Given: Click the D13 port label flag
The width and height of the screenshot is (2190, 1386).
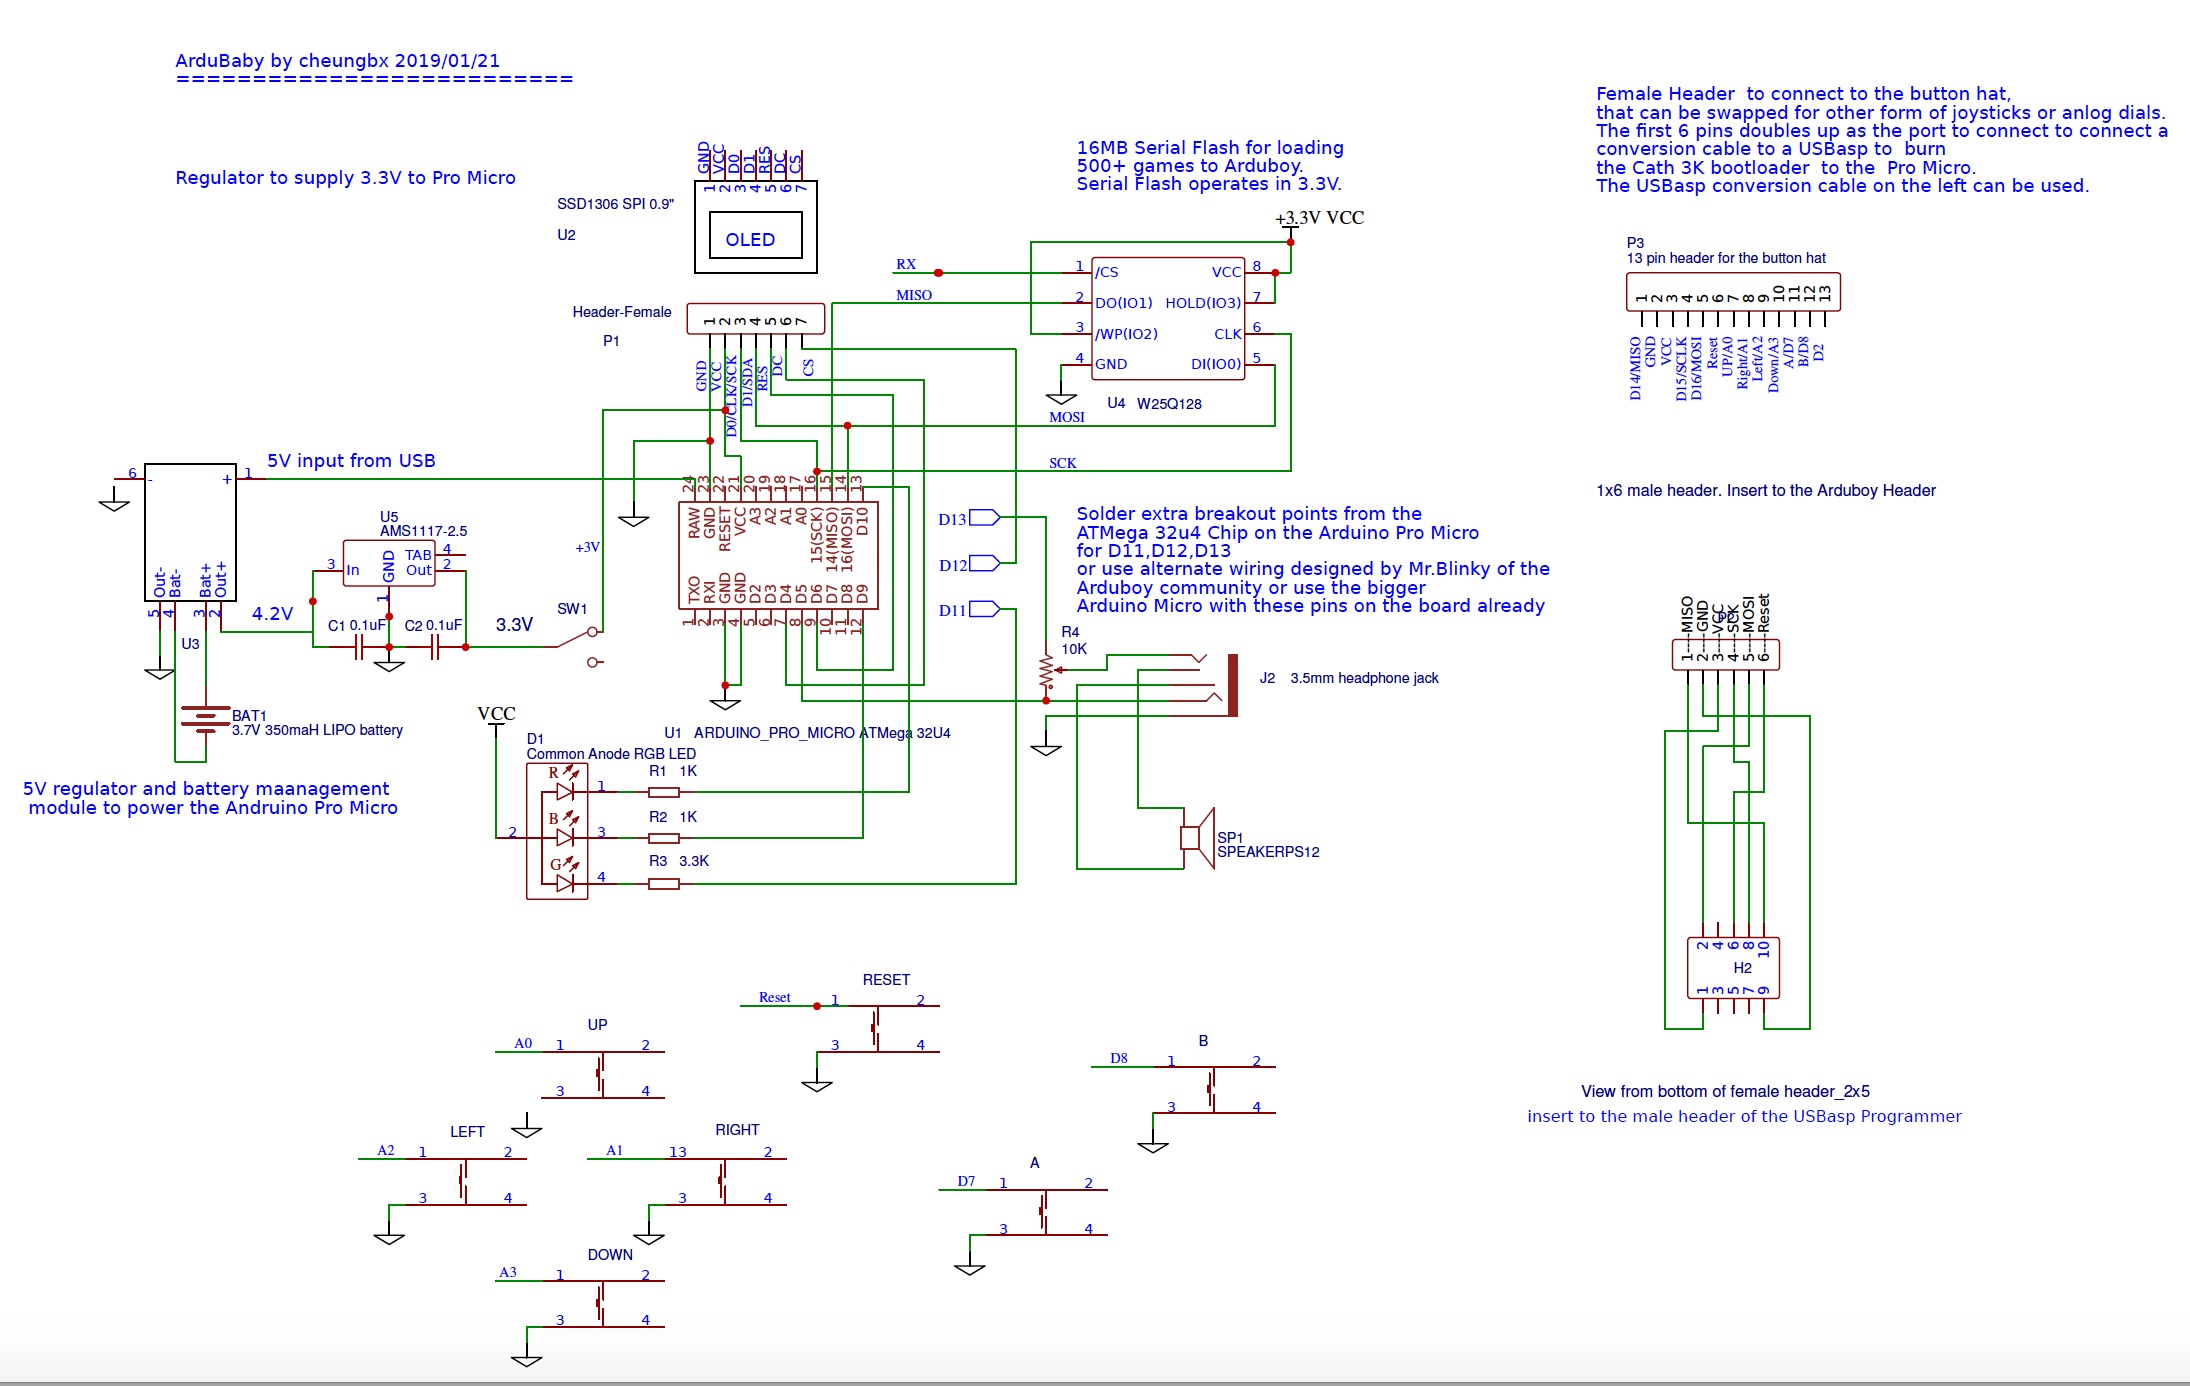Looking at the screenshot, I should point(984,518).
